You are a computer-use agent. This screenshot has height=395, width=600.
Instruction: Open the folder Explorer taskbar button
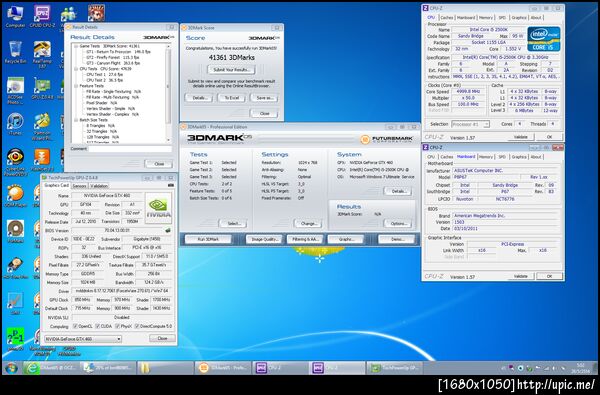[165, 368]
